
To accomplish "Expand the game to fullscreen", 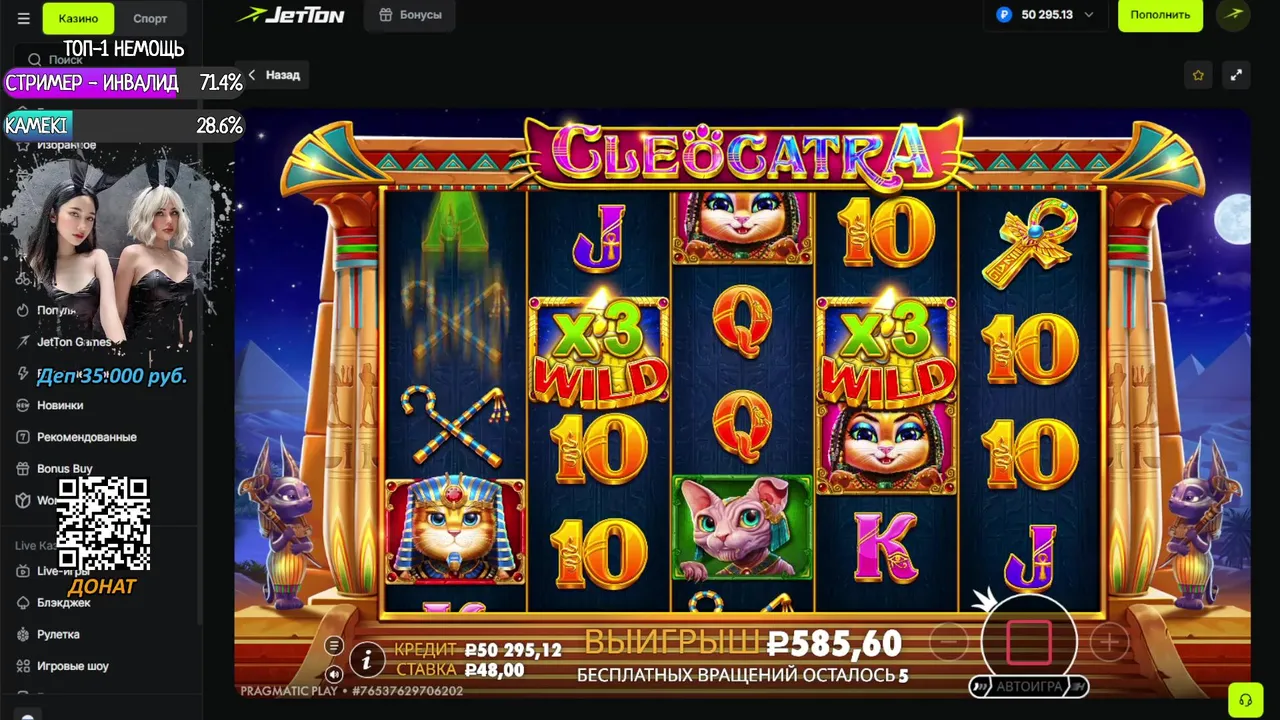I will coord(1236,75).
